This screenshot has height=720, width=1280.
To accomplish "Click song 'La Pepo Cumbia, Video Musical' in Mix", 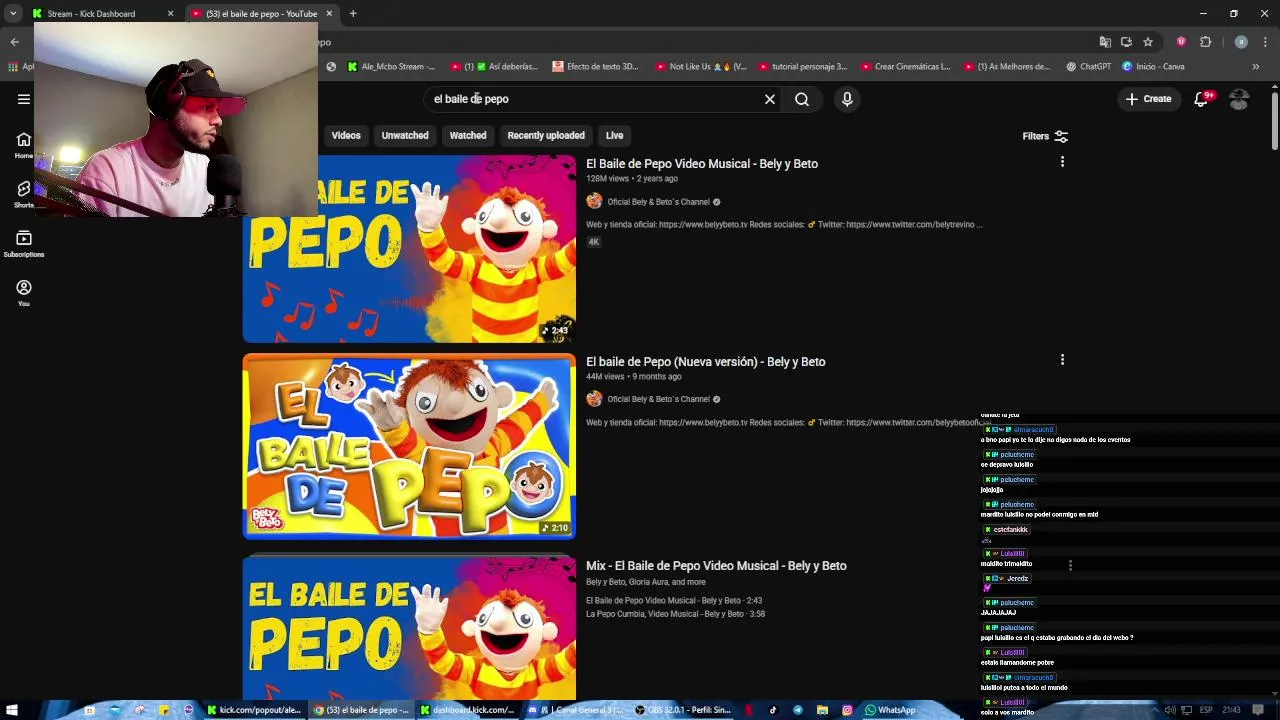I will 675,614.
